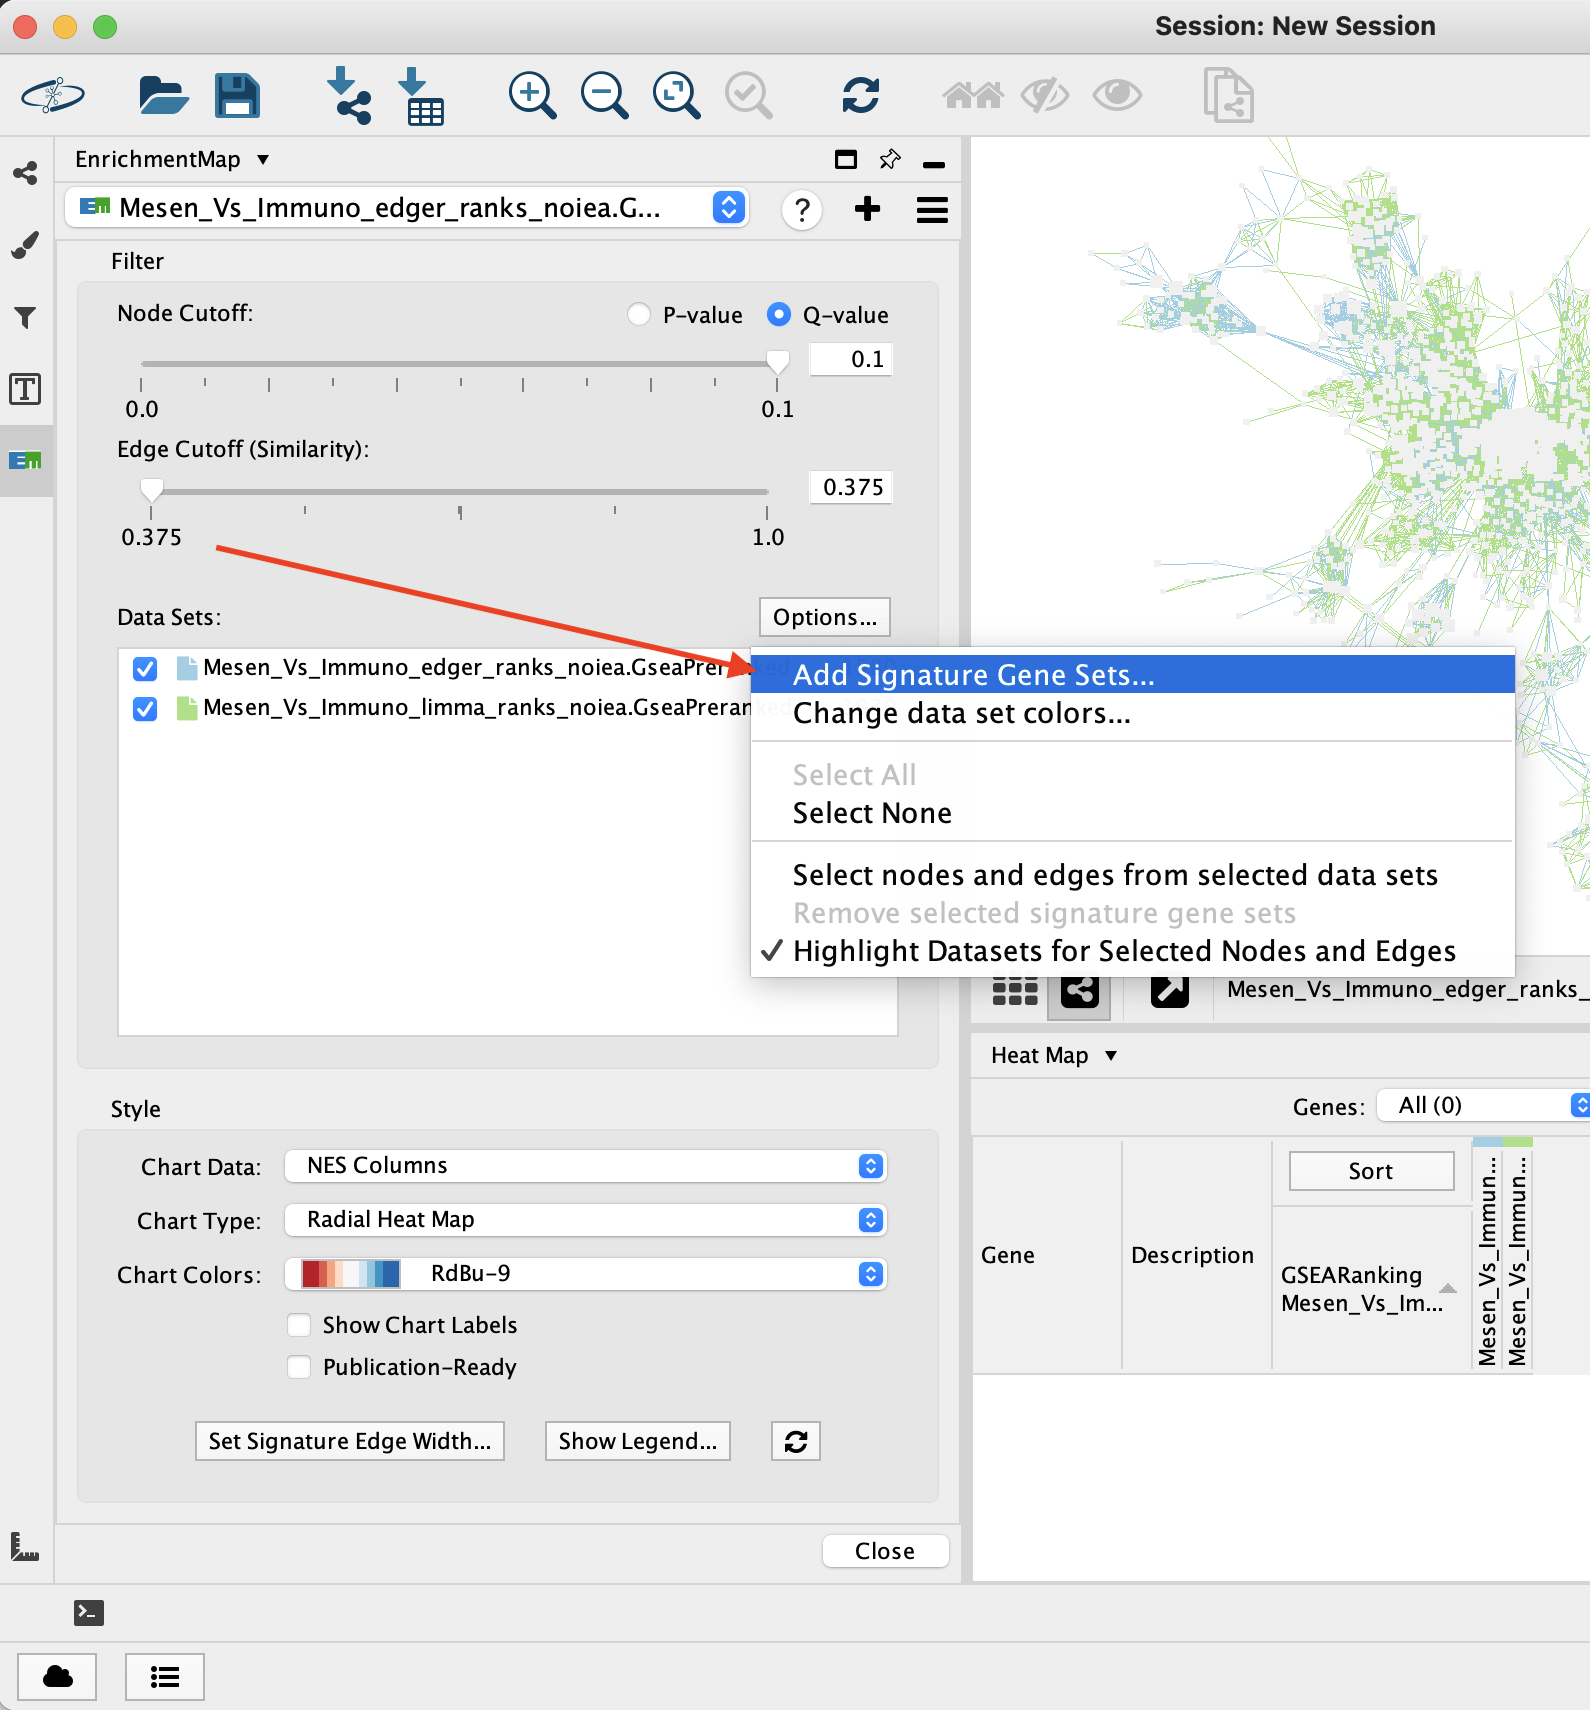Screen dimensions: 1590x1710
Task: Float the EnrichmentMap panel window
Action: coord(846,159)
